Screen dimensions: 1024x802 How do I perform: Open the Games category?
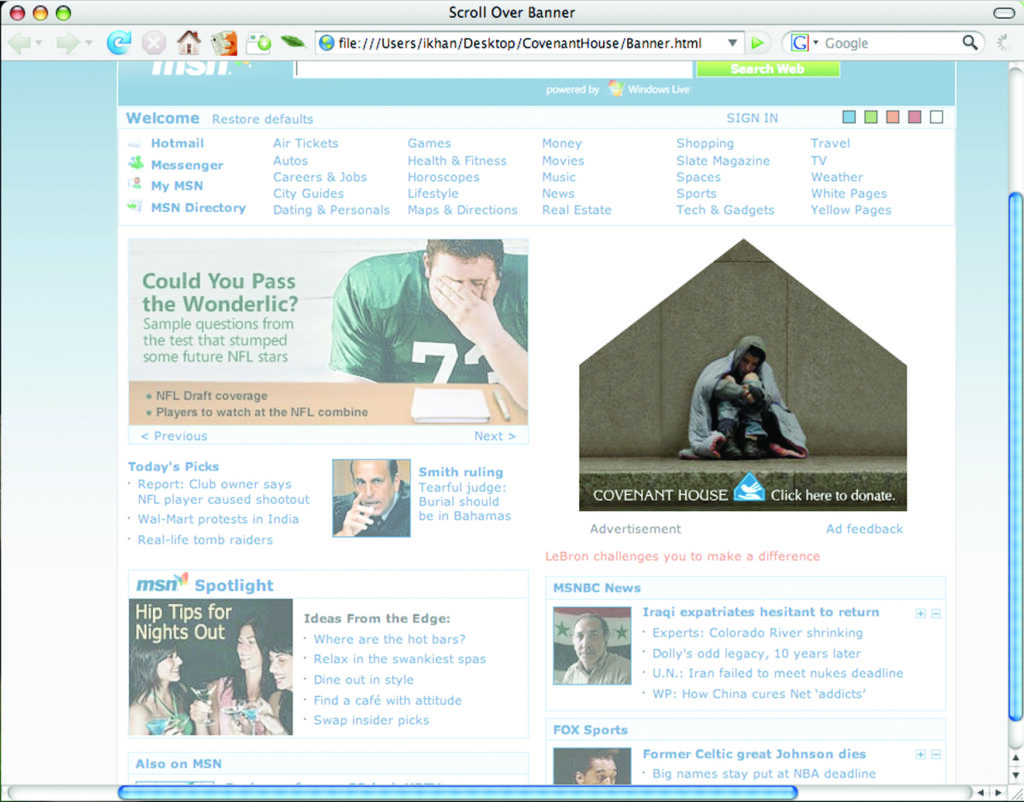point(429,143)
